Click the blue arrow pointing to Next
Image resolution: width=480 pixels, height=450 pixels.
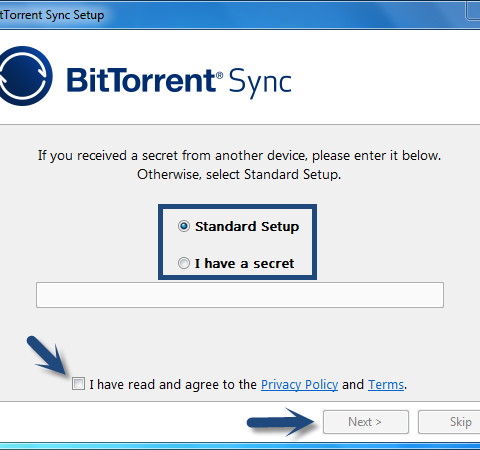coord(281,422)
